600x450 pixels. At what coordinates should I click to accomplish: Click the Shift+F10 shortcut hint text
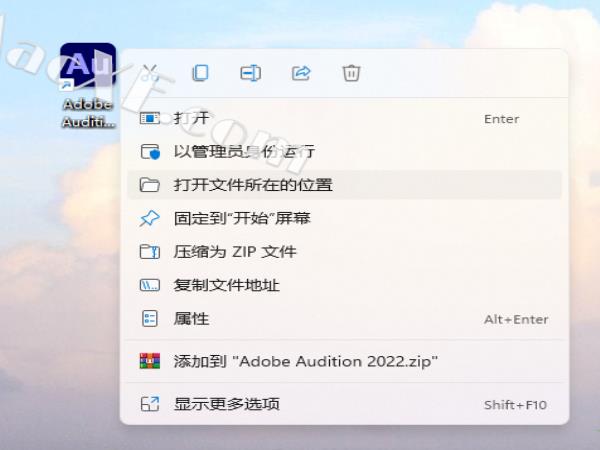pos(515,404)
